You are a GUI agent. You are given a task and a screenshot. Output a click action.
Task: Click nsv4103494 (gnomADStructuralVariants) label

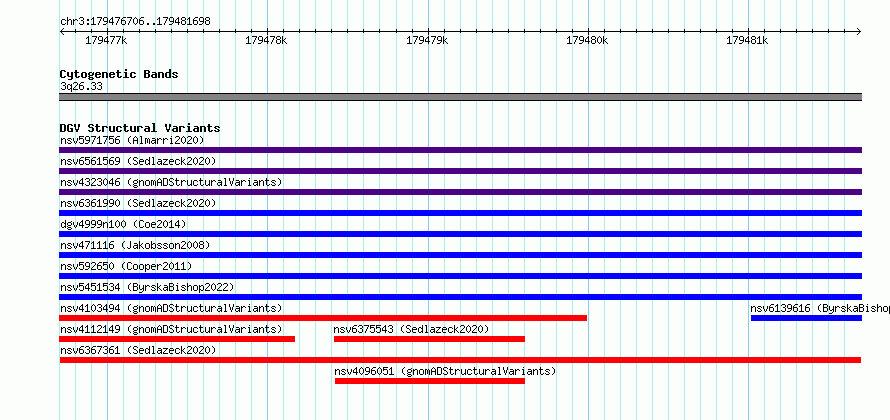[171, 308]
